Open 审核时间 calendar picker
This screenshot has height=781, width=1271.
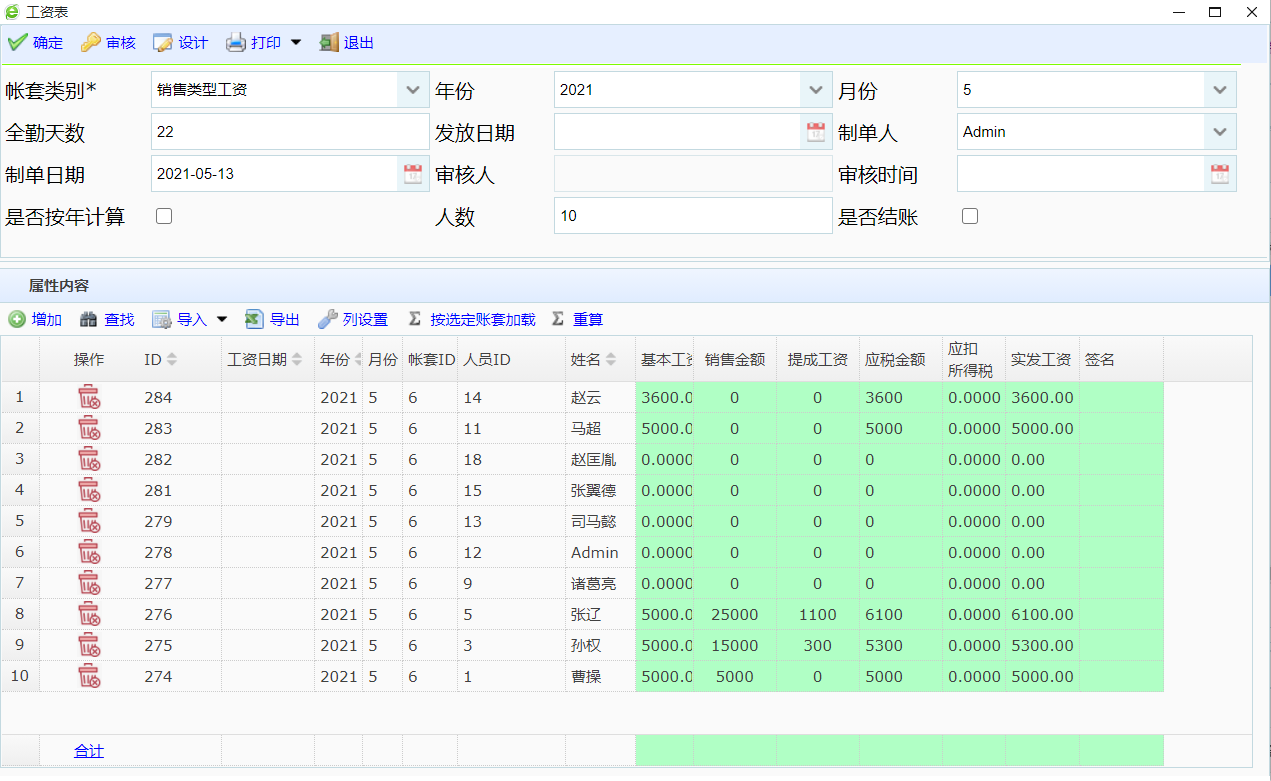pos(1220,174)
